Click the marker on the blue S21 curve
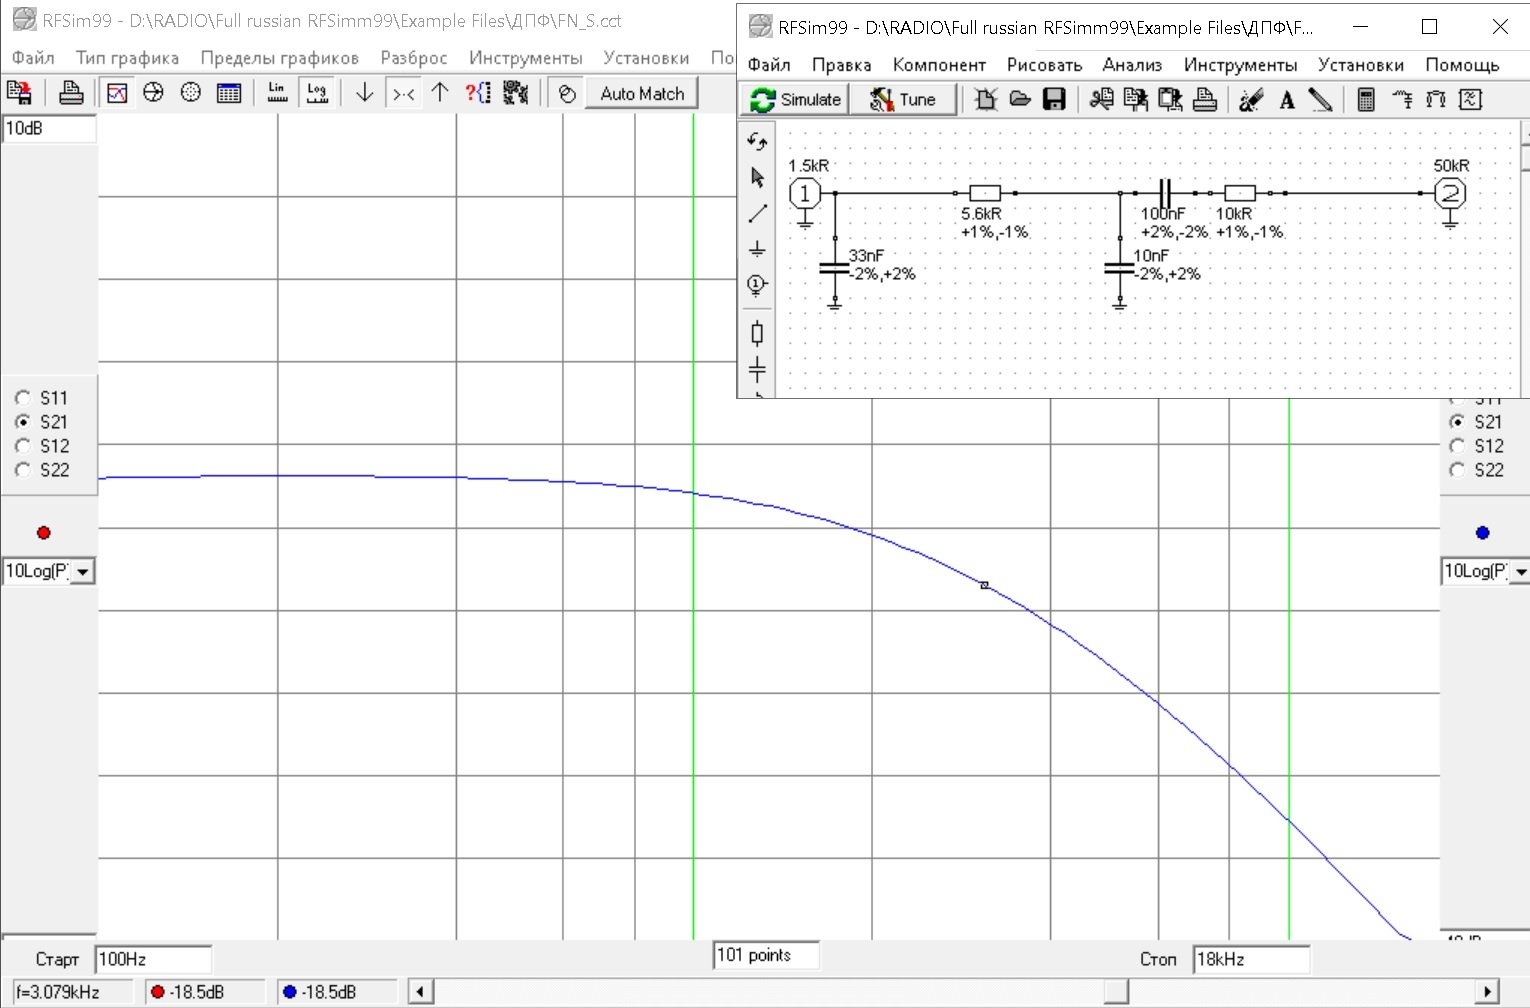1530x1008 pixels. [x=984, y=585]
